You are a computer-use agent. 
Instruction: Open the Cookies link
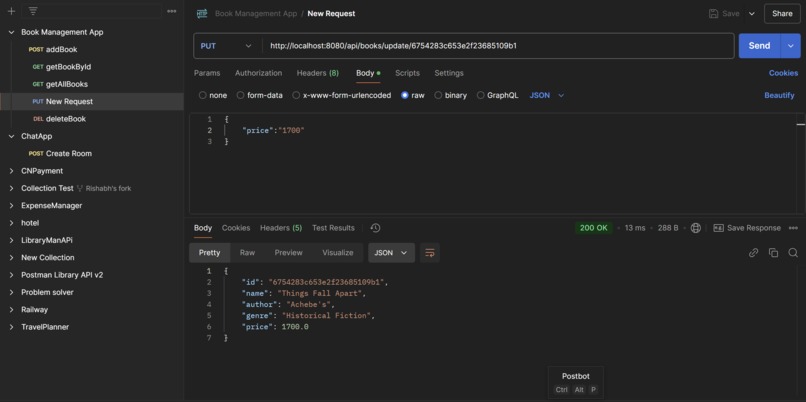click(x=783, y=73)
